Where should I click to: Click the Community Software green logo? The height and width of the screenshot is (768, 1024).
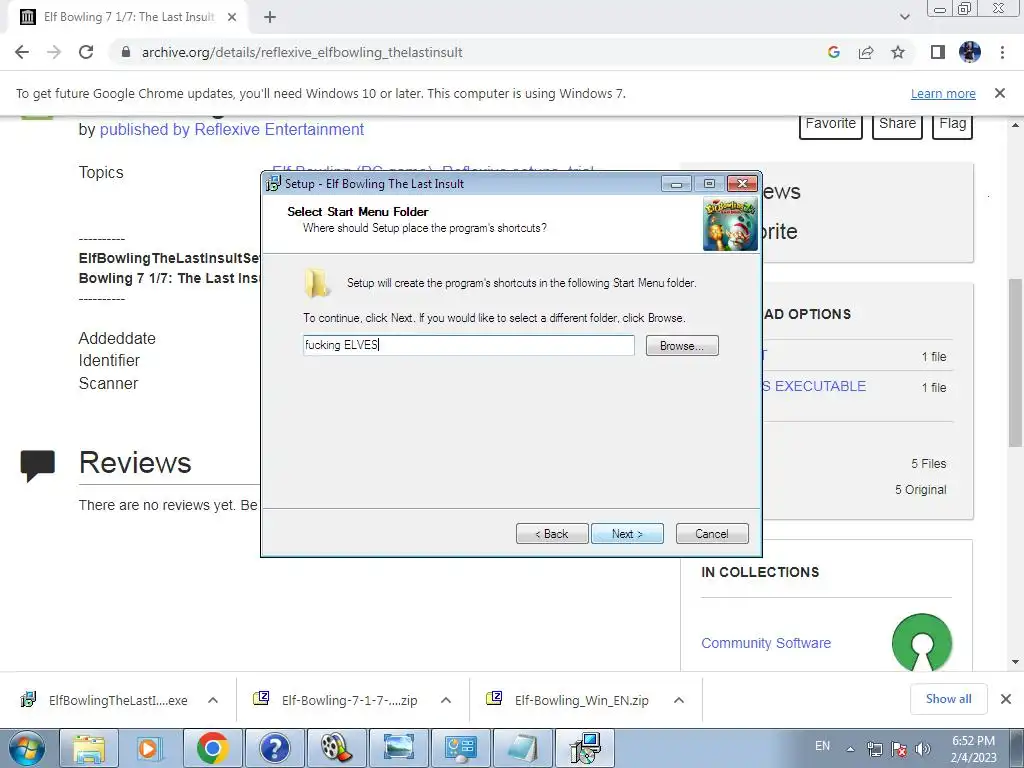click(x=921, y=643)
